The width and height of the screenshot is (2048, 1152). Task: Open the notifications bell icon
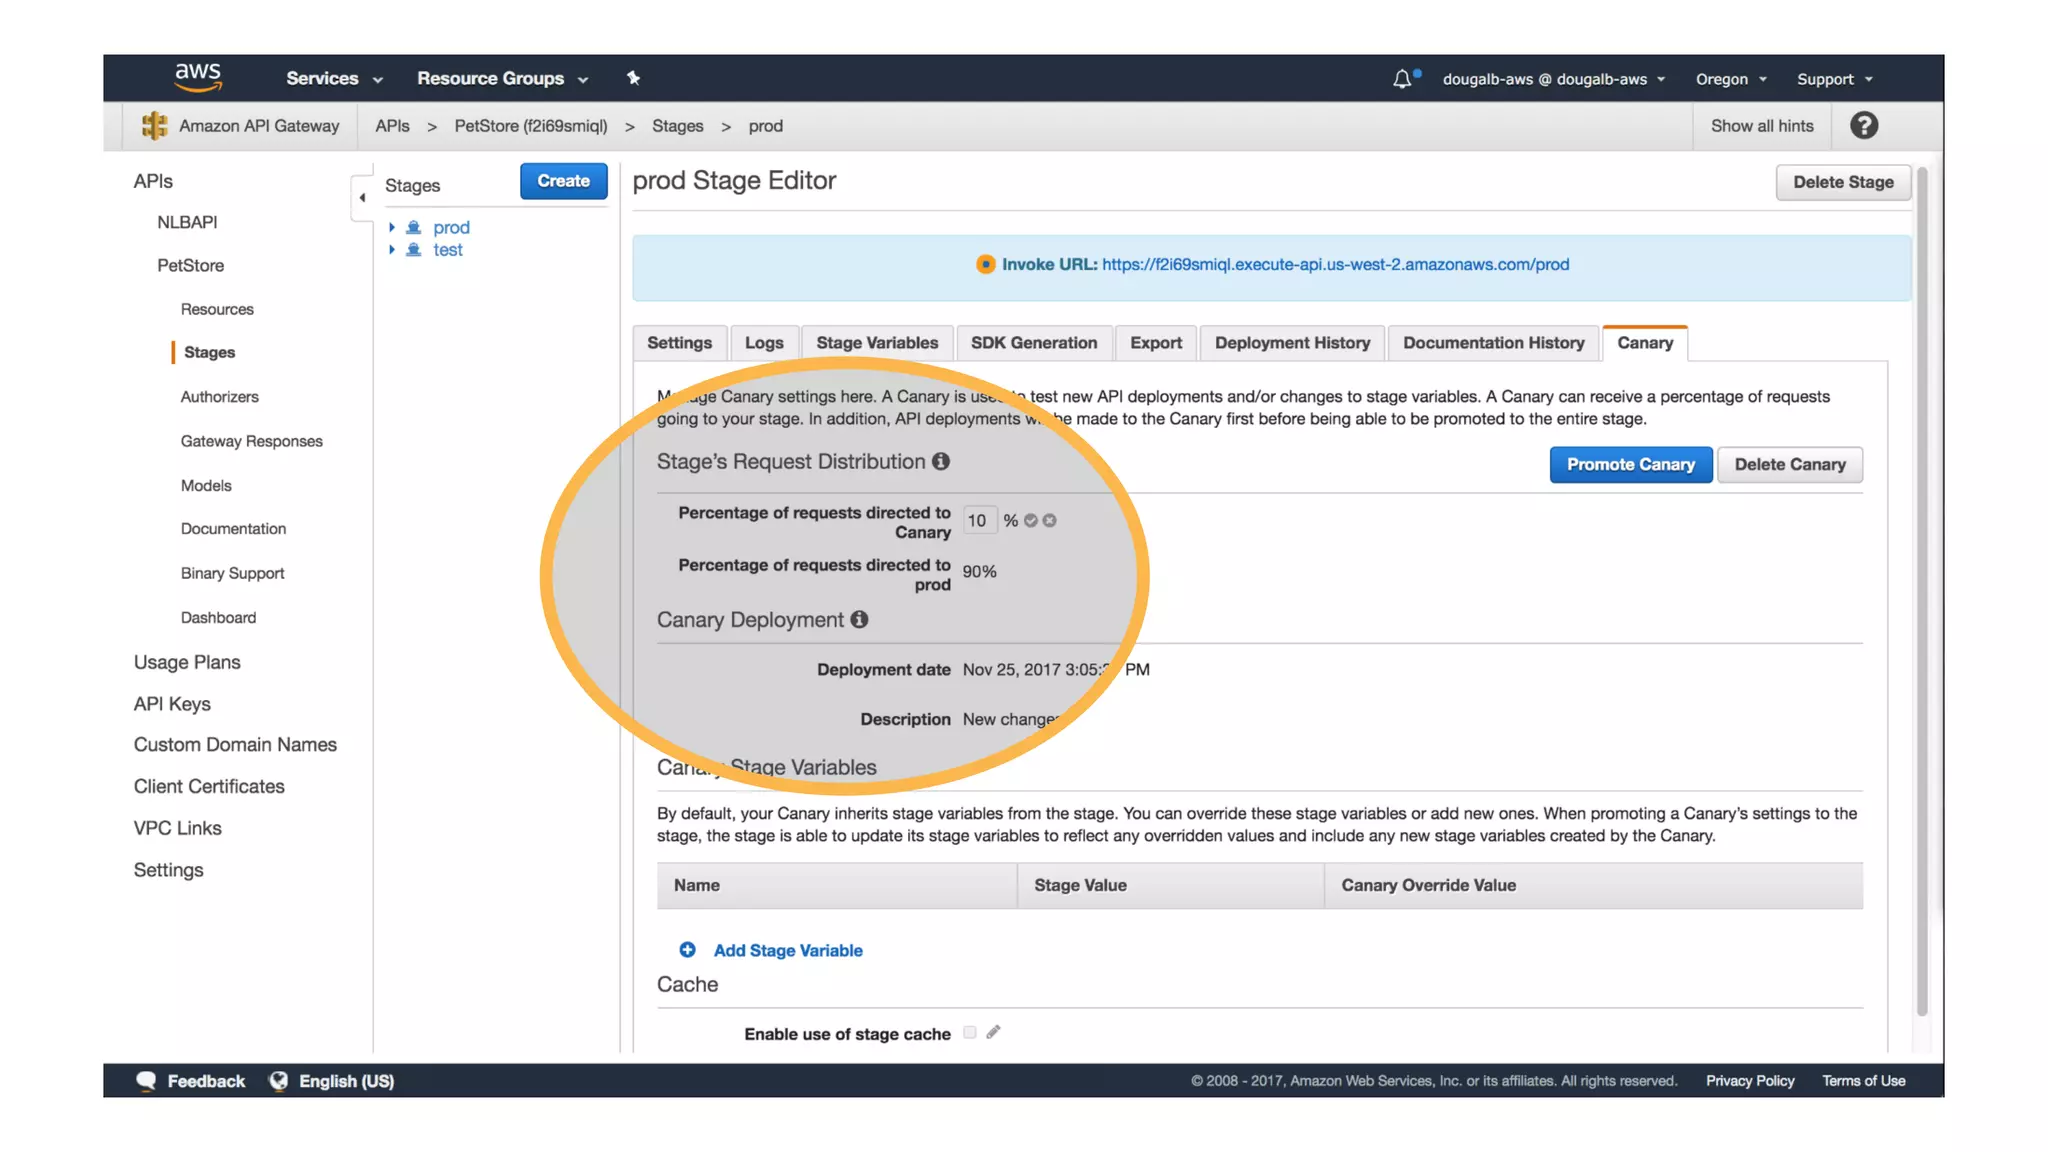pos(1402,79)
